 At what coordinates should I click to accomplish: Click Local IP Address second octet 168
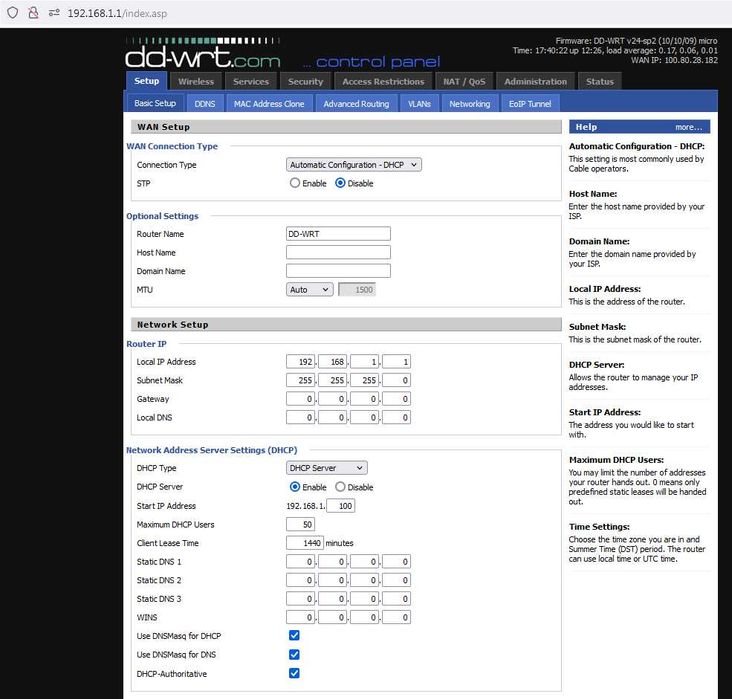332,361
